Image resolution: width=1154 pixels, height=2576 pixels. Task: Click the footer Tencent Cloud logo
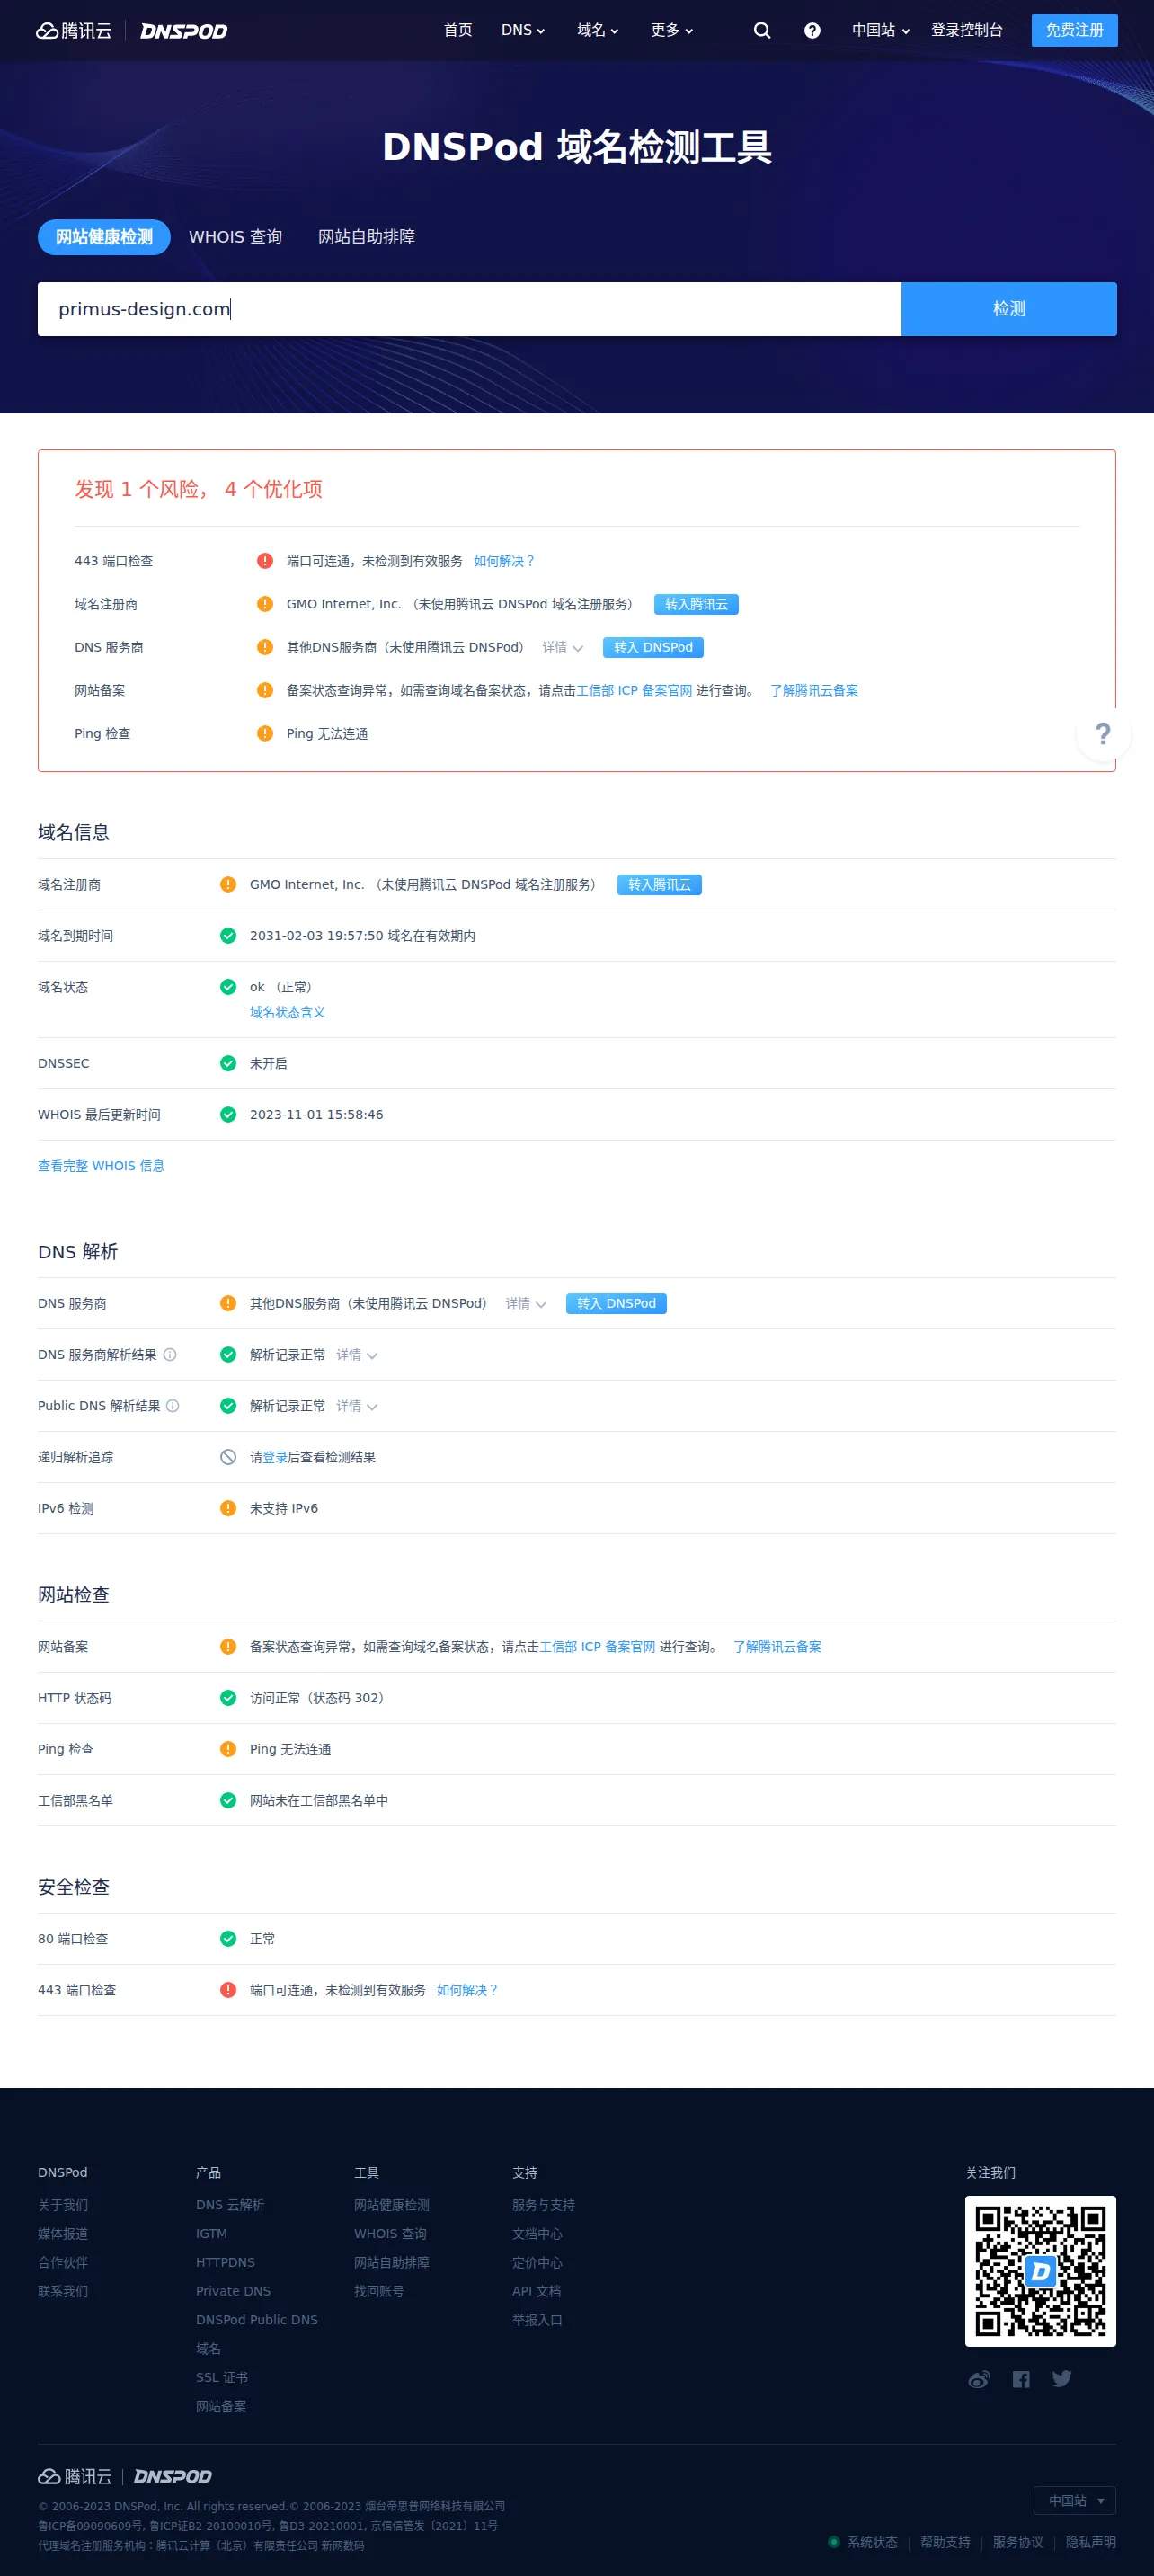(x=75, y=2476)
